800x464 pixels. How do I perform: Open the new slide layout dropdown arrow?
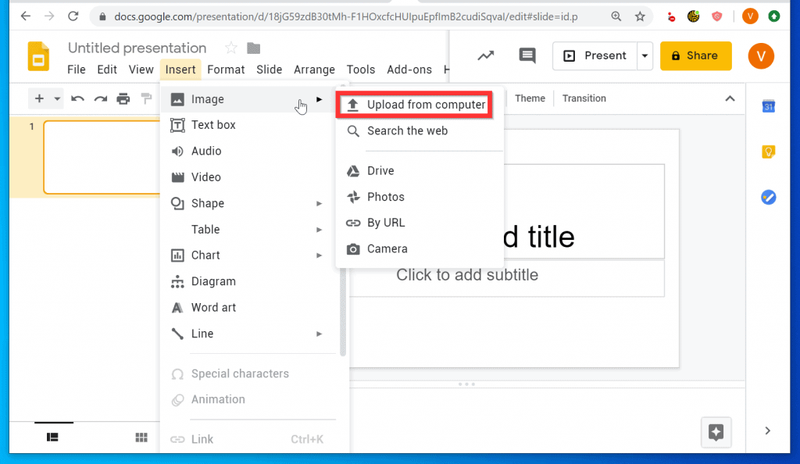tap(57, 99)
